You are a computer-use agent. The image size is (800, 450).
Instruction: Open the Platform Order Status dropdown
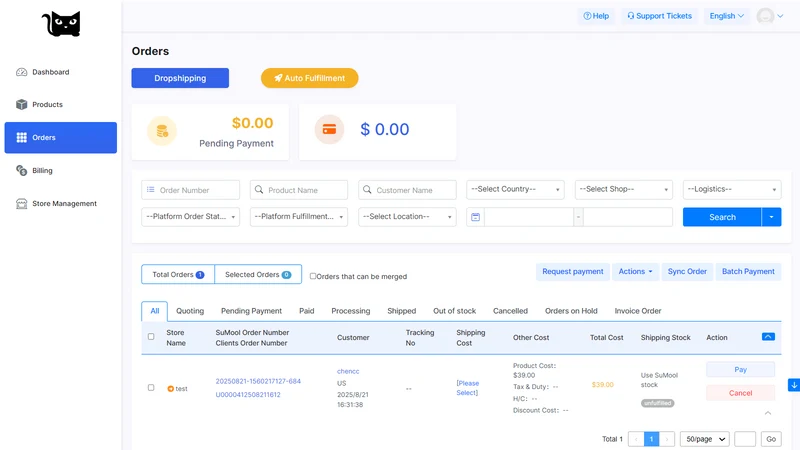point(190,217)
